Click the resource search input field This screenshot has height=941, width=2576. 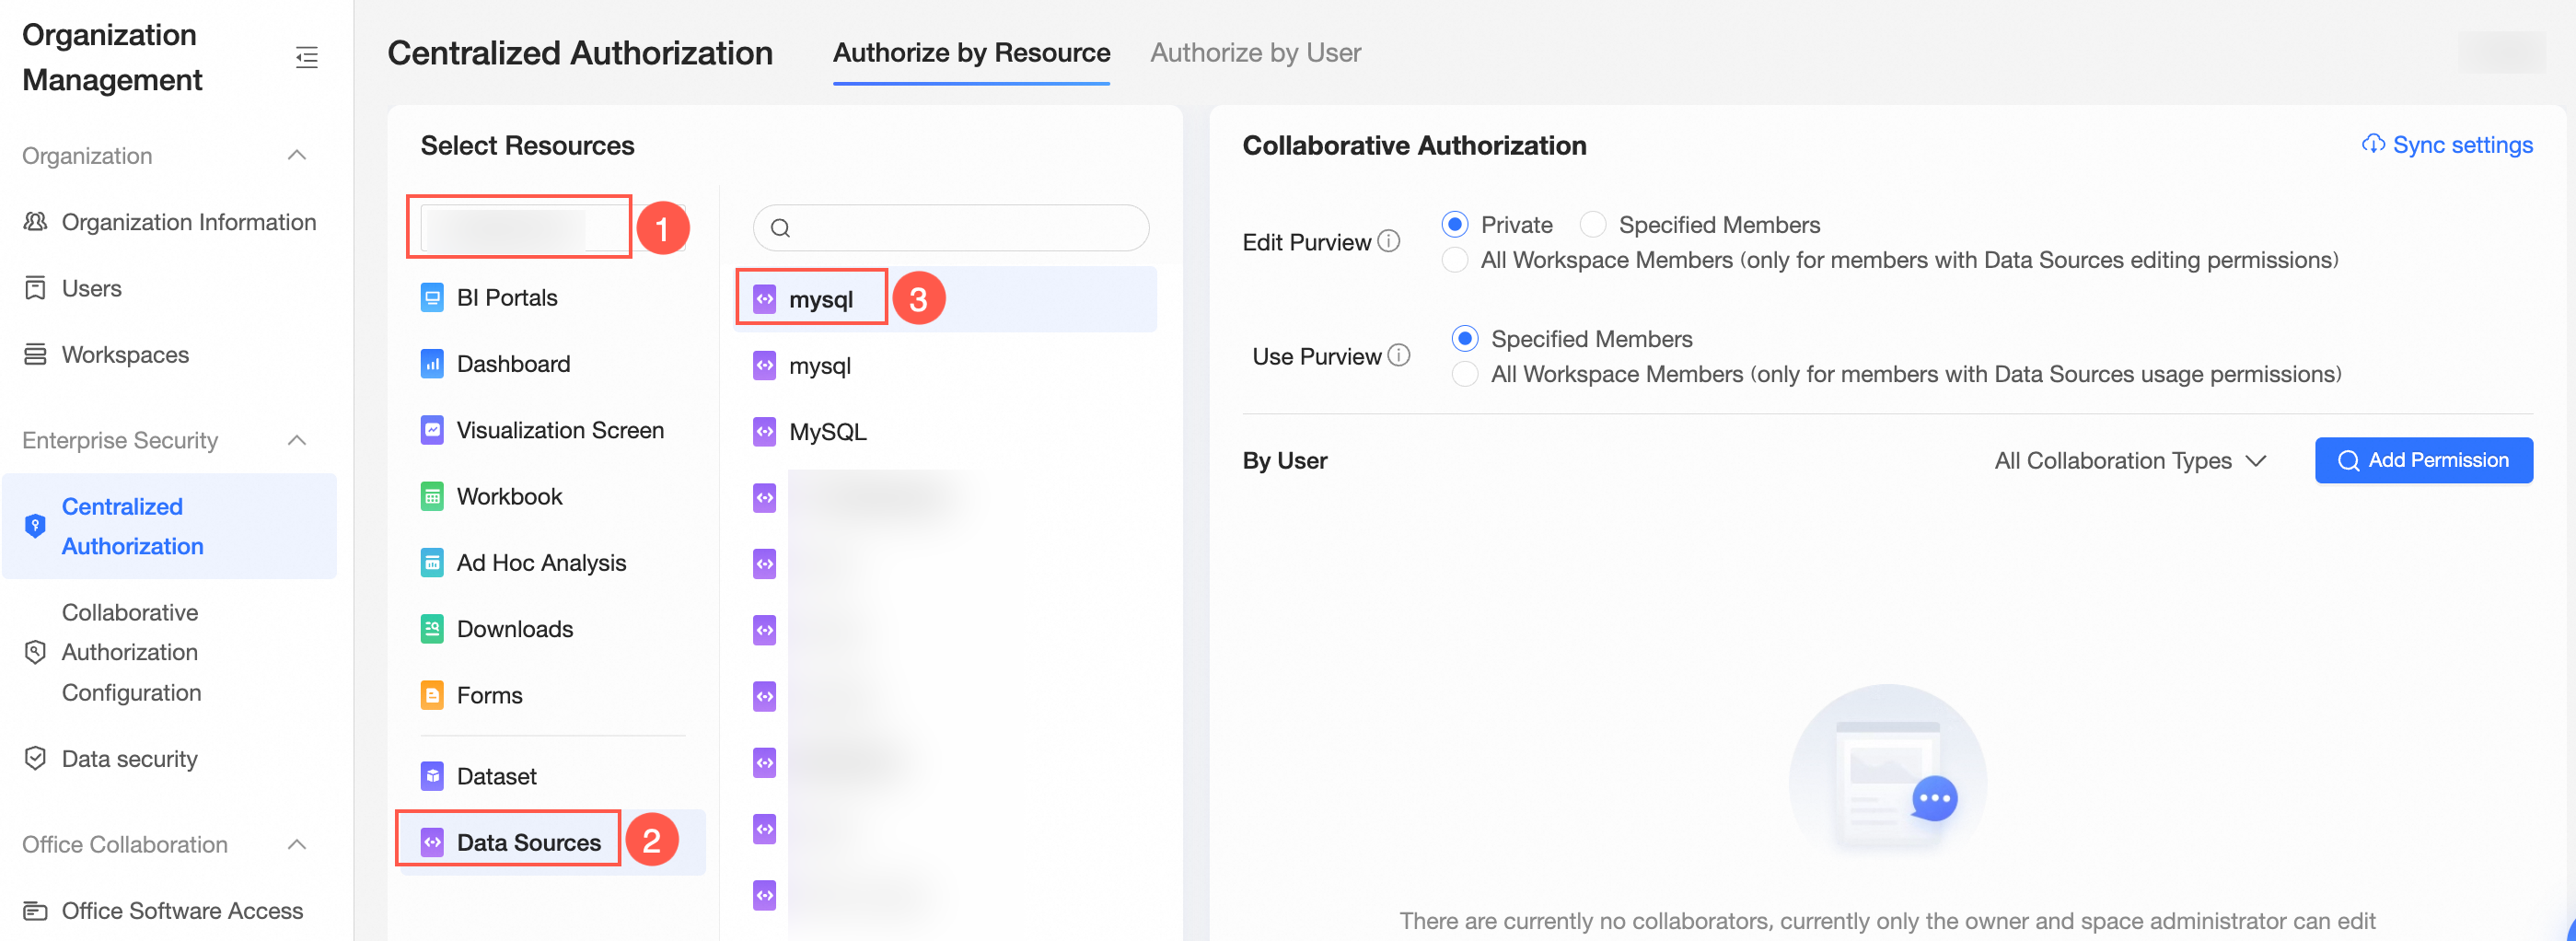click(x=951, y=228)
